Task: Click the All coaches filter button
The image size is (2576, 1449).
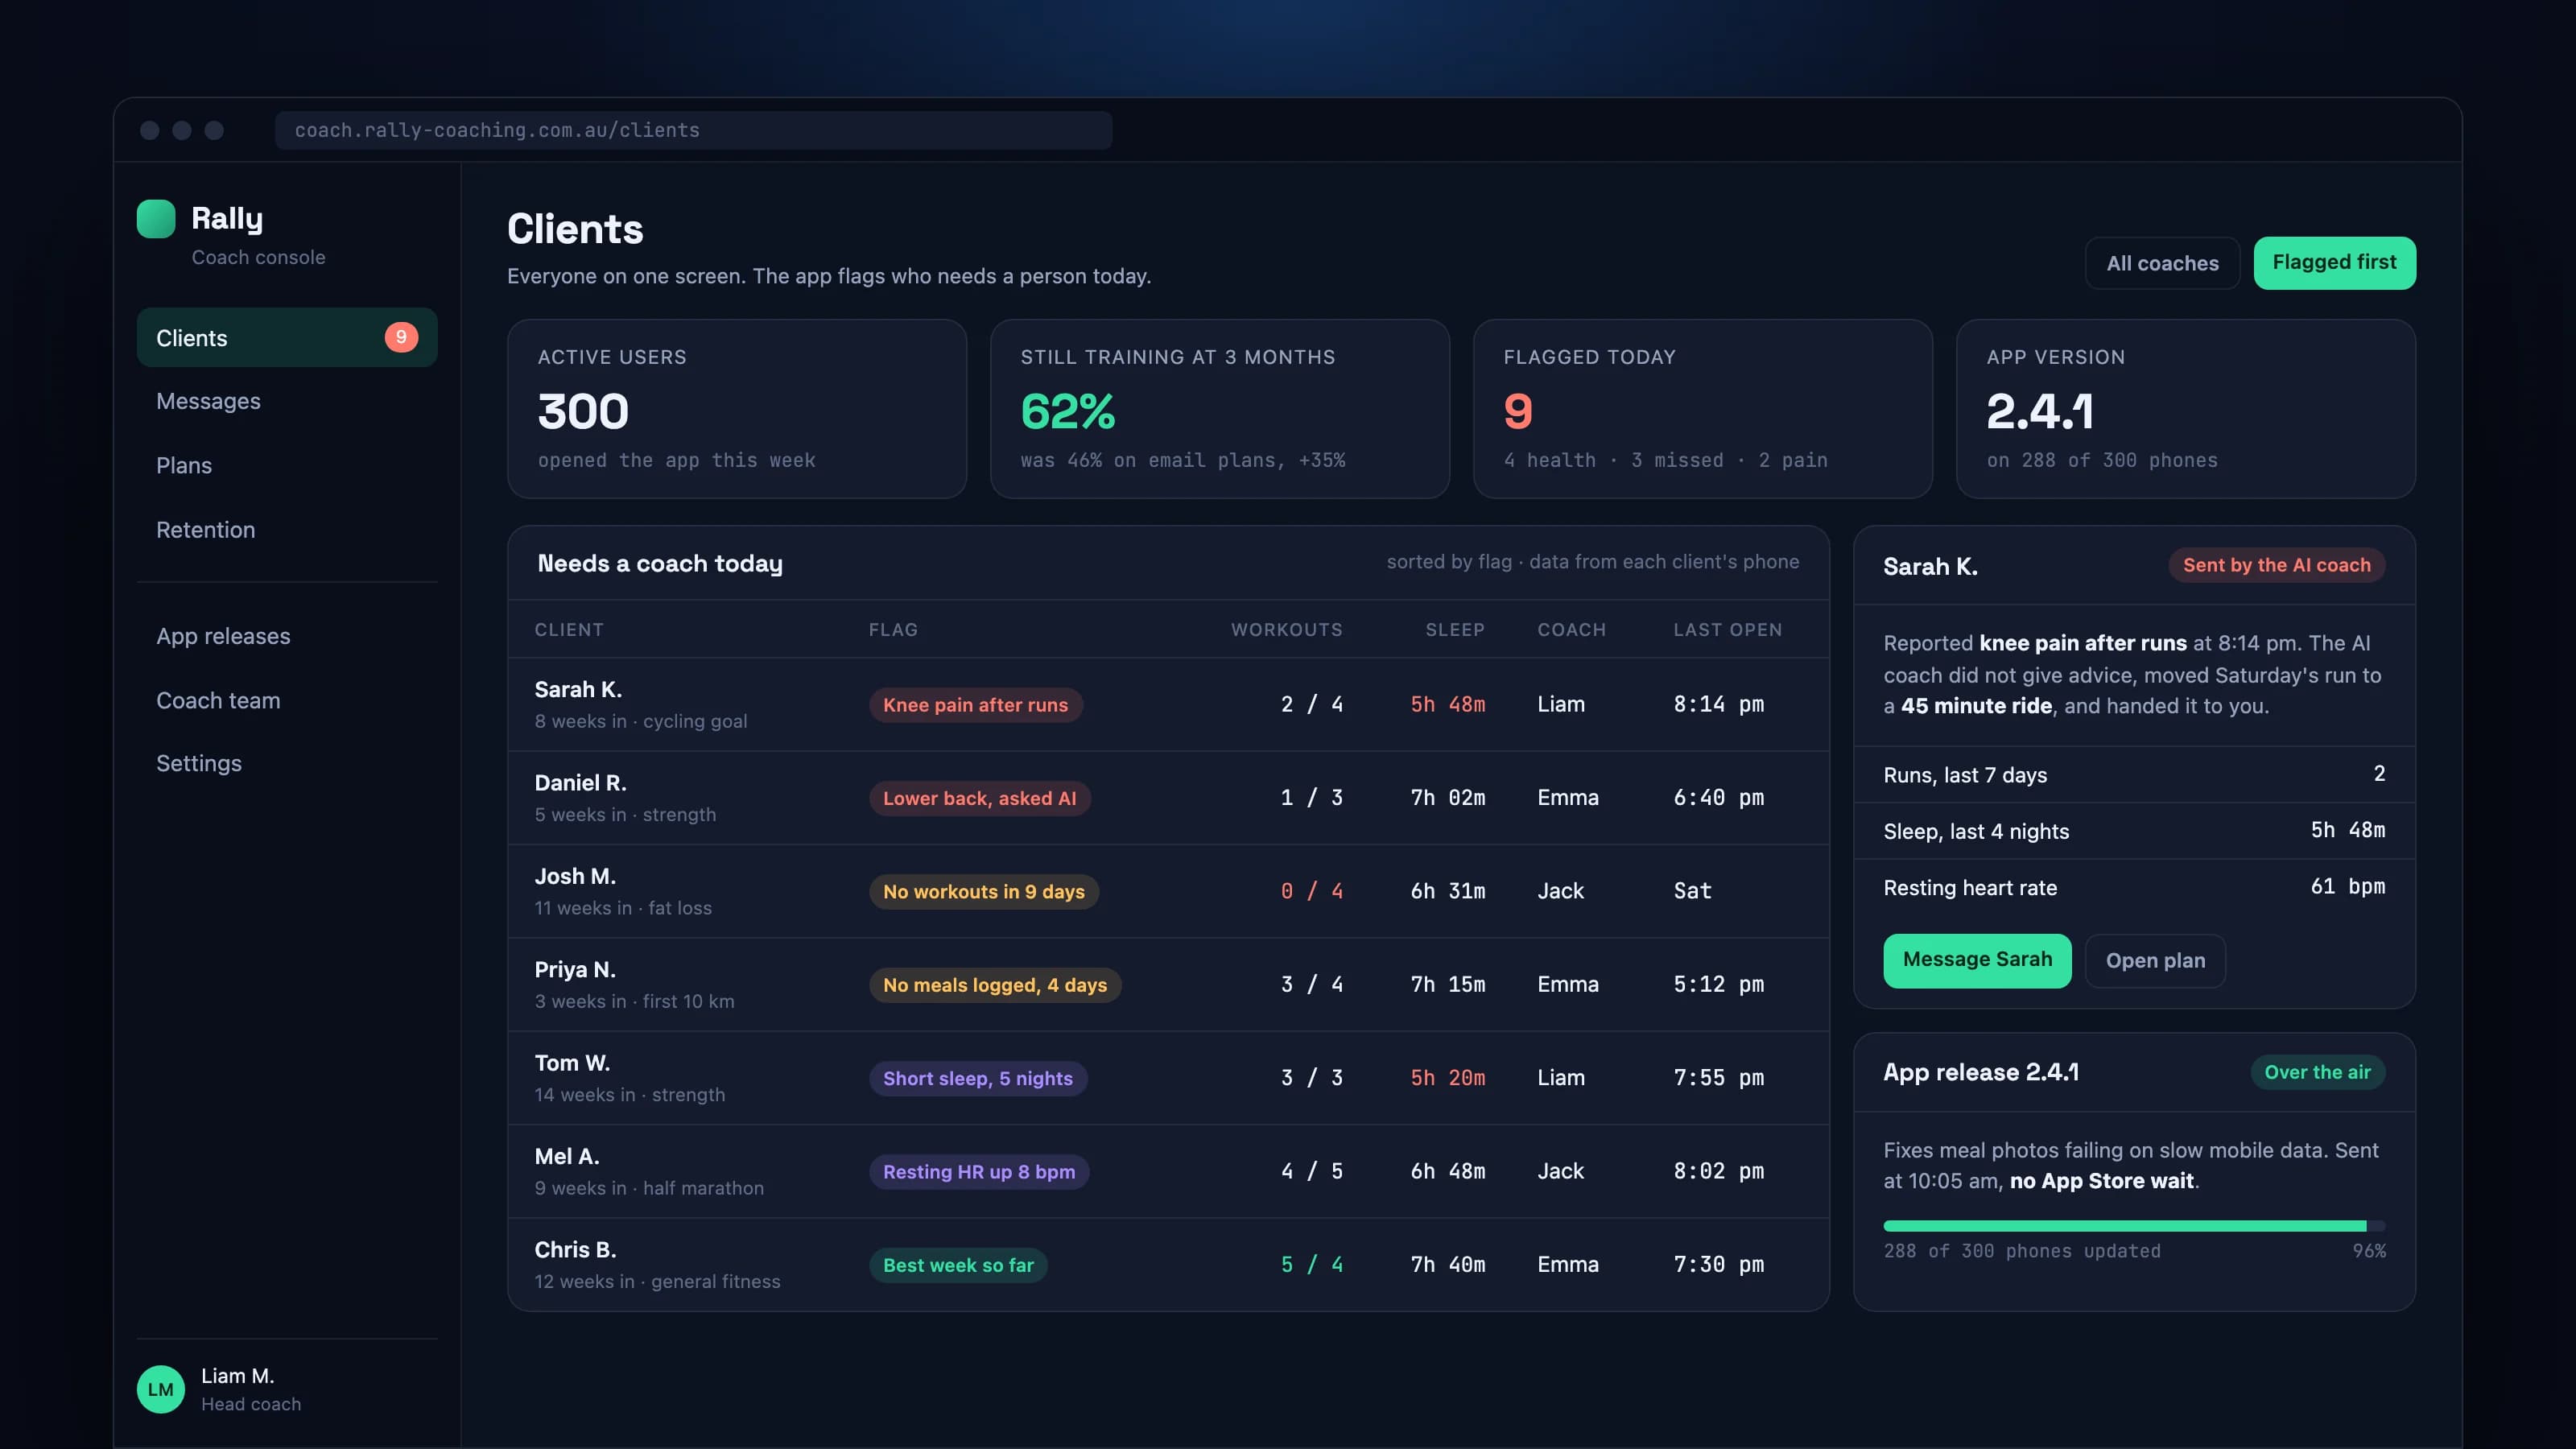Action: (2162, 263)
